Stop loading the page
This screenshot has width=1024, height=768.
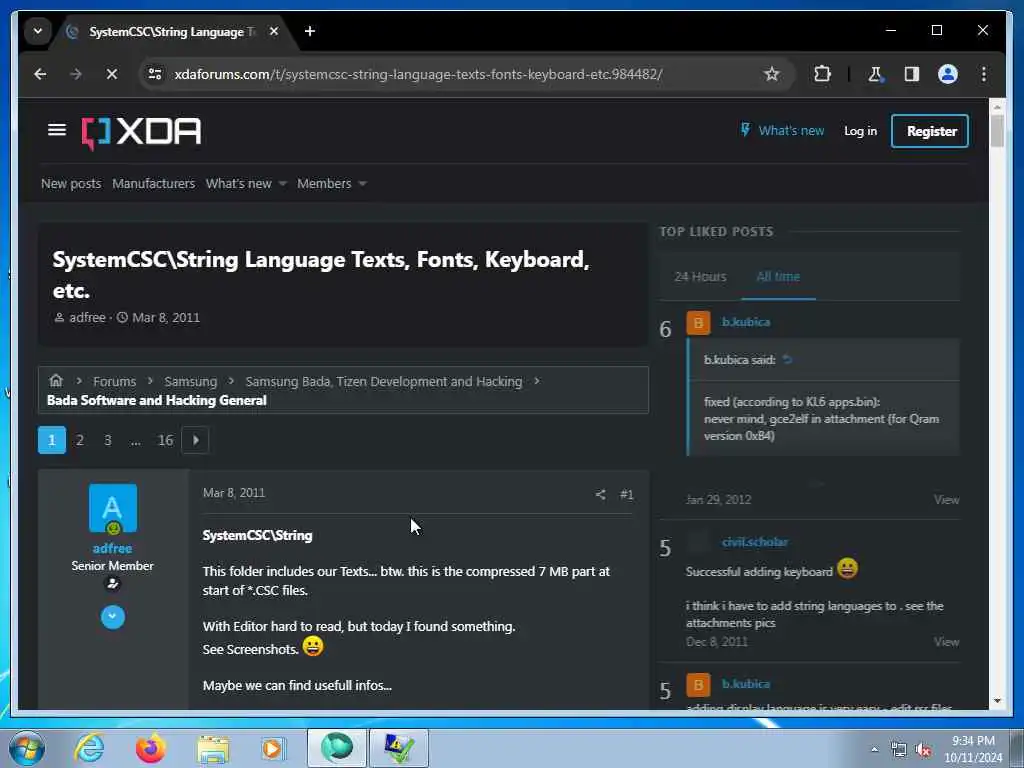tap(112, 74)
